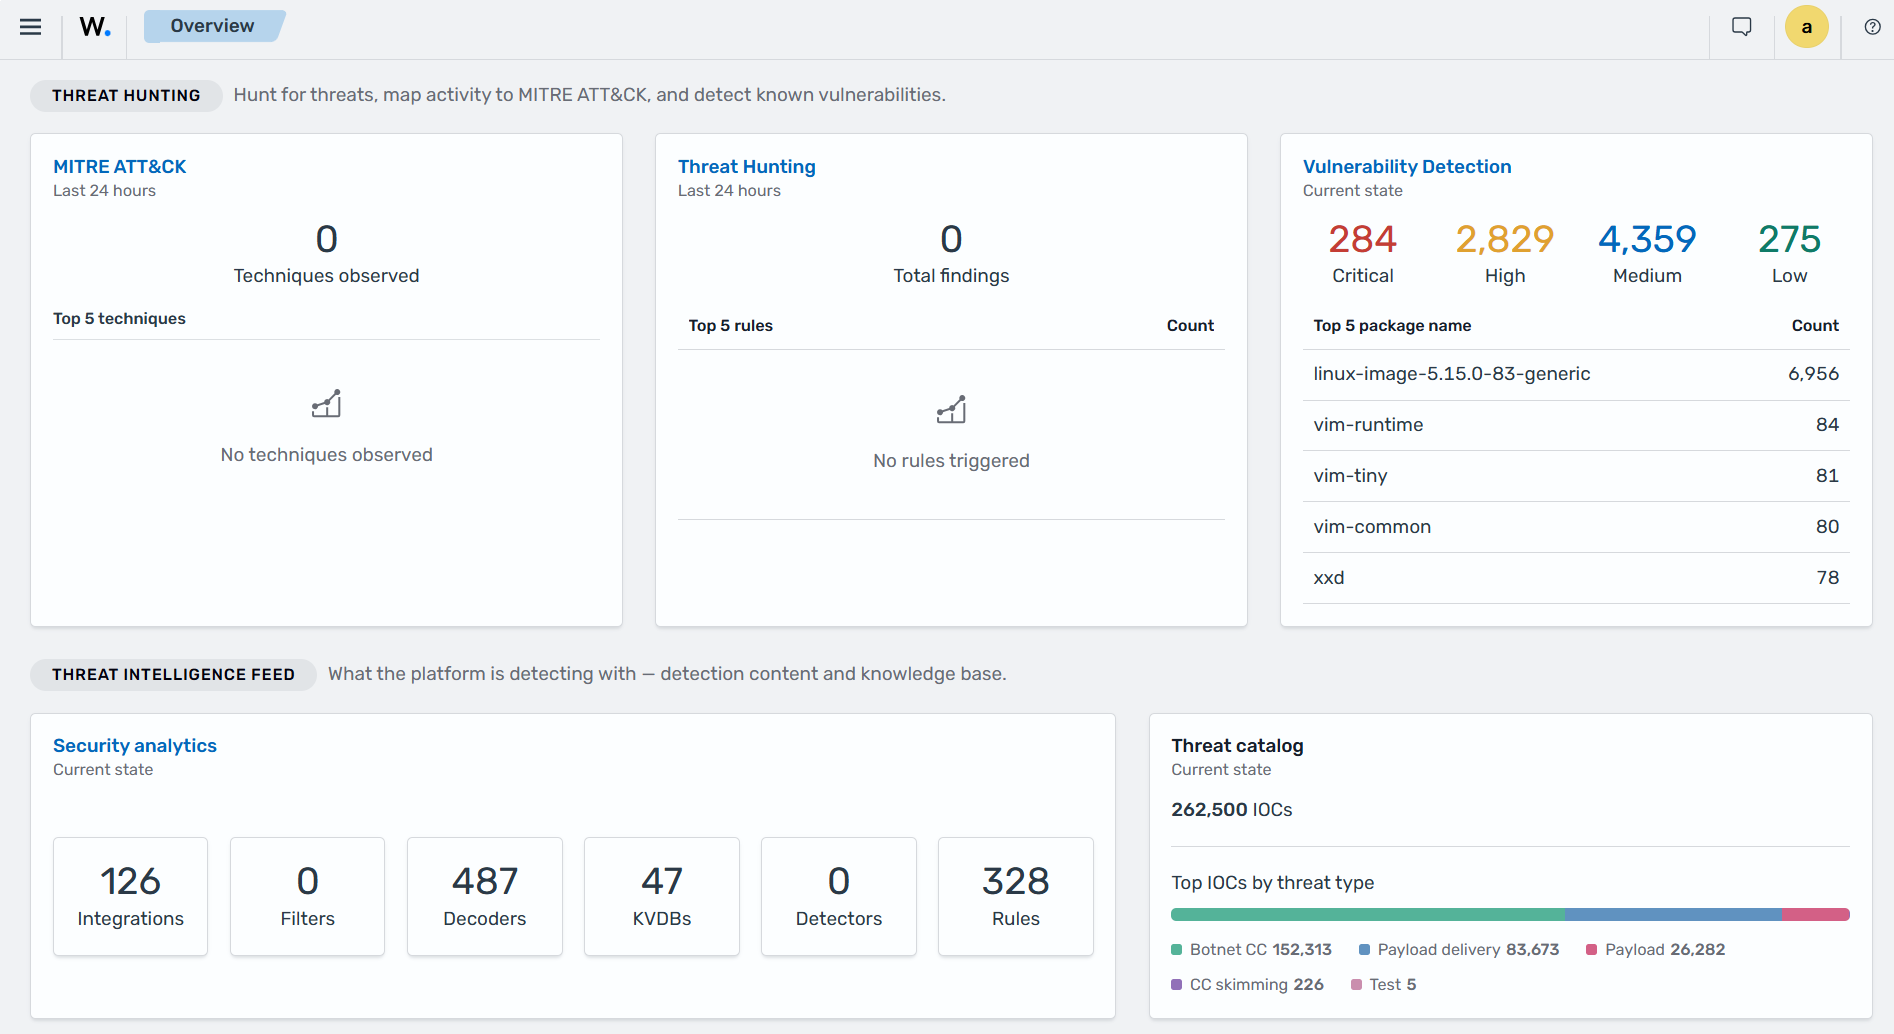Viewport: 1894px width, 1034px height.
Task: Select the Overview breadcrumb tab
Action: click(213, 26)
